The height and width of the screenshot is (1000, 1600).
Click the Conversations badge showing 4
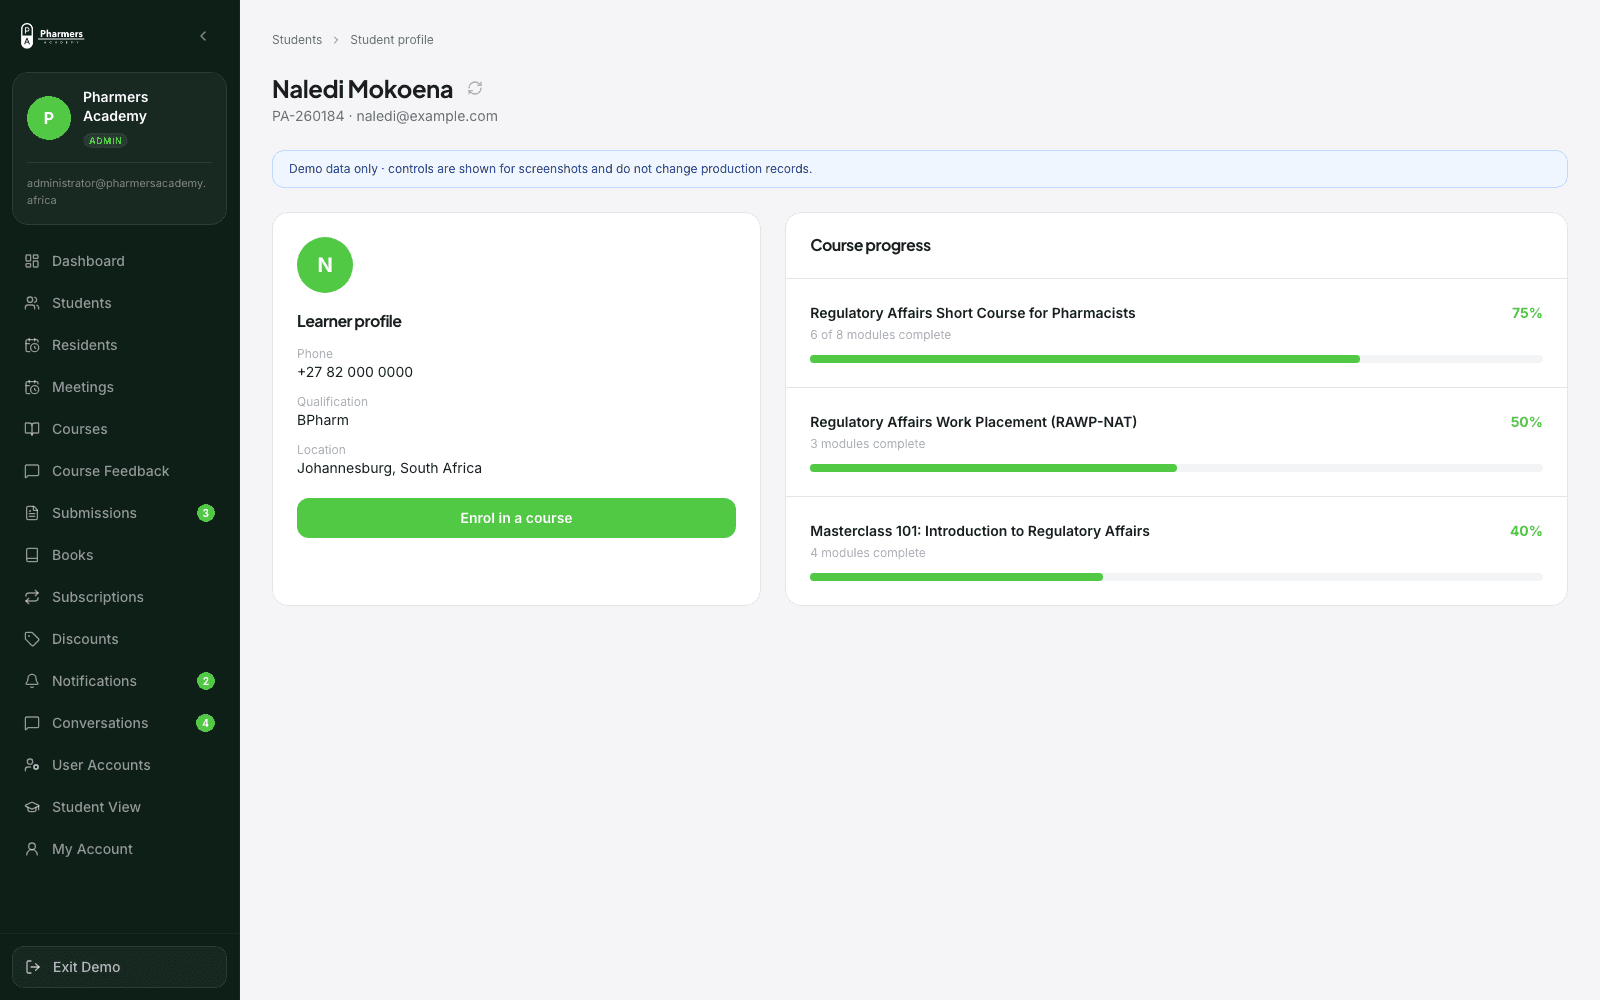[x=206, y=723]
